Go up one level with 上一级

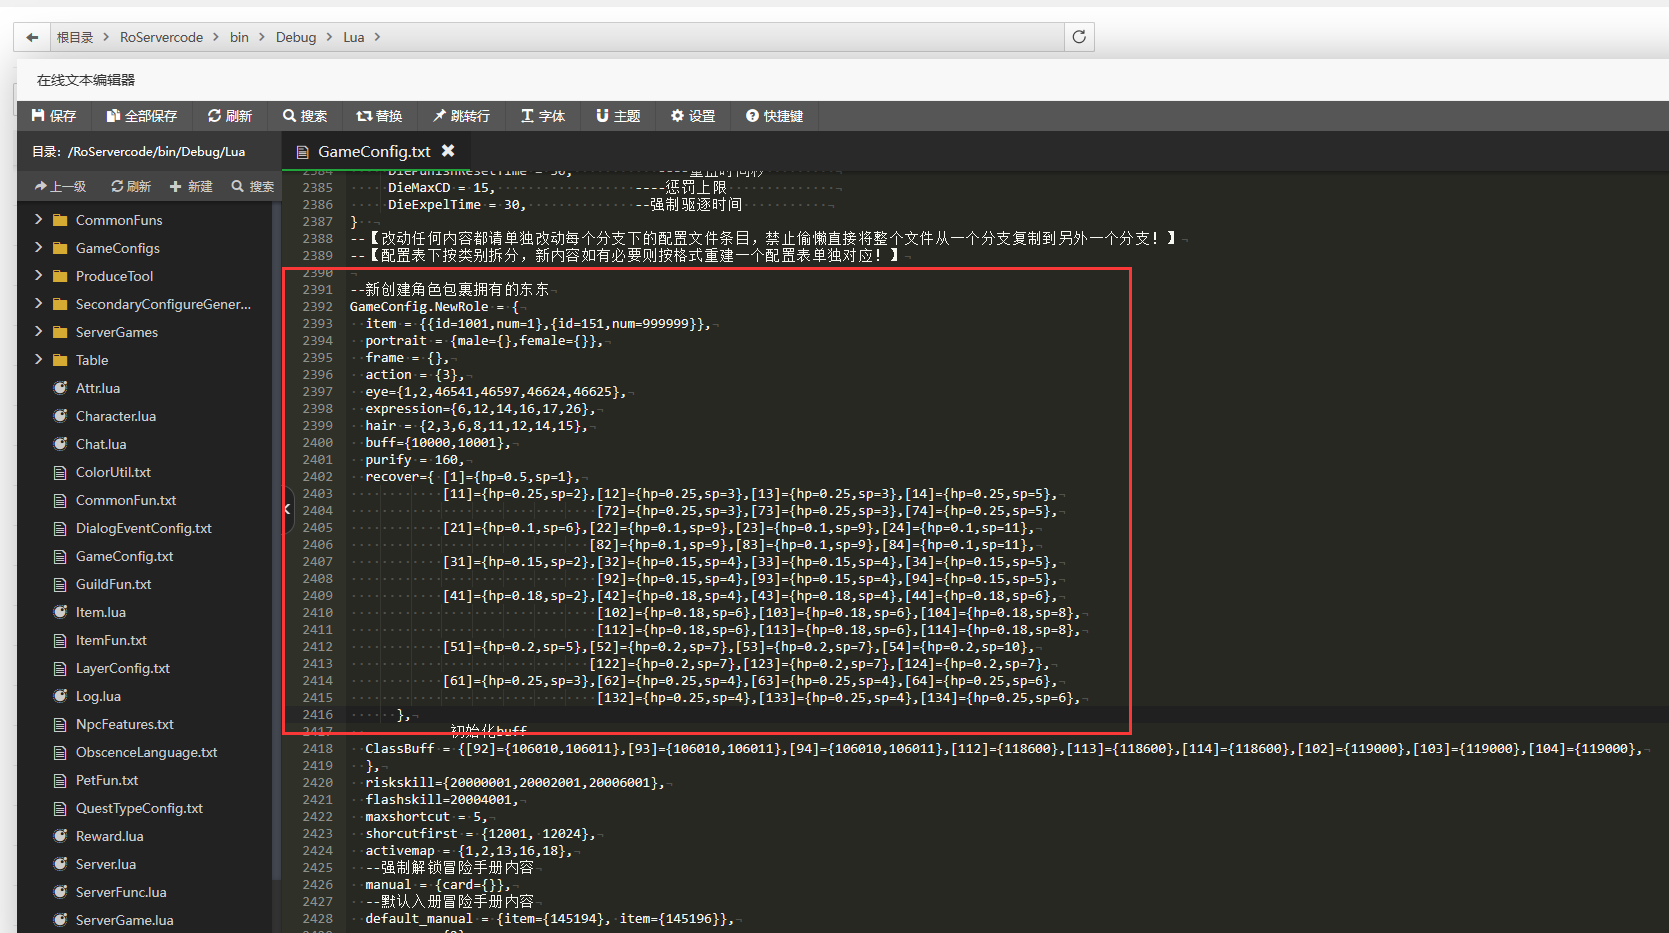click(60, 186)
